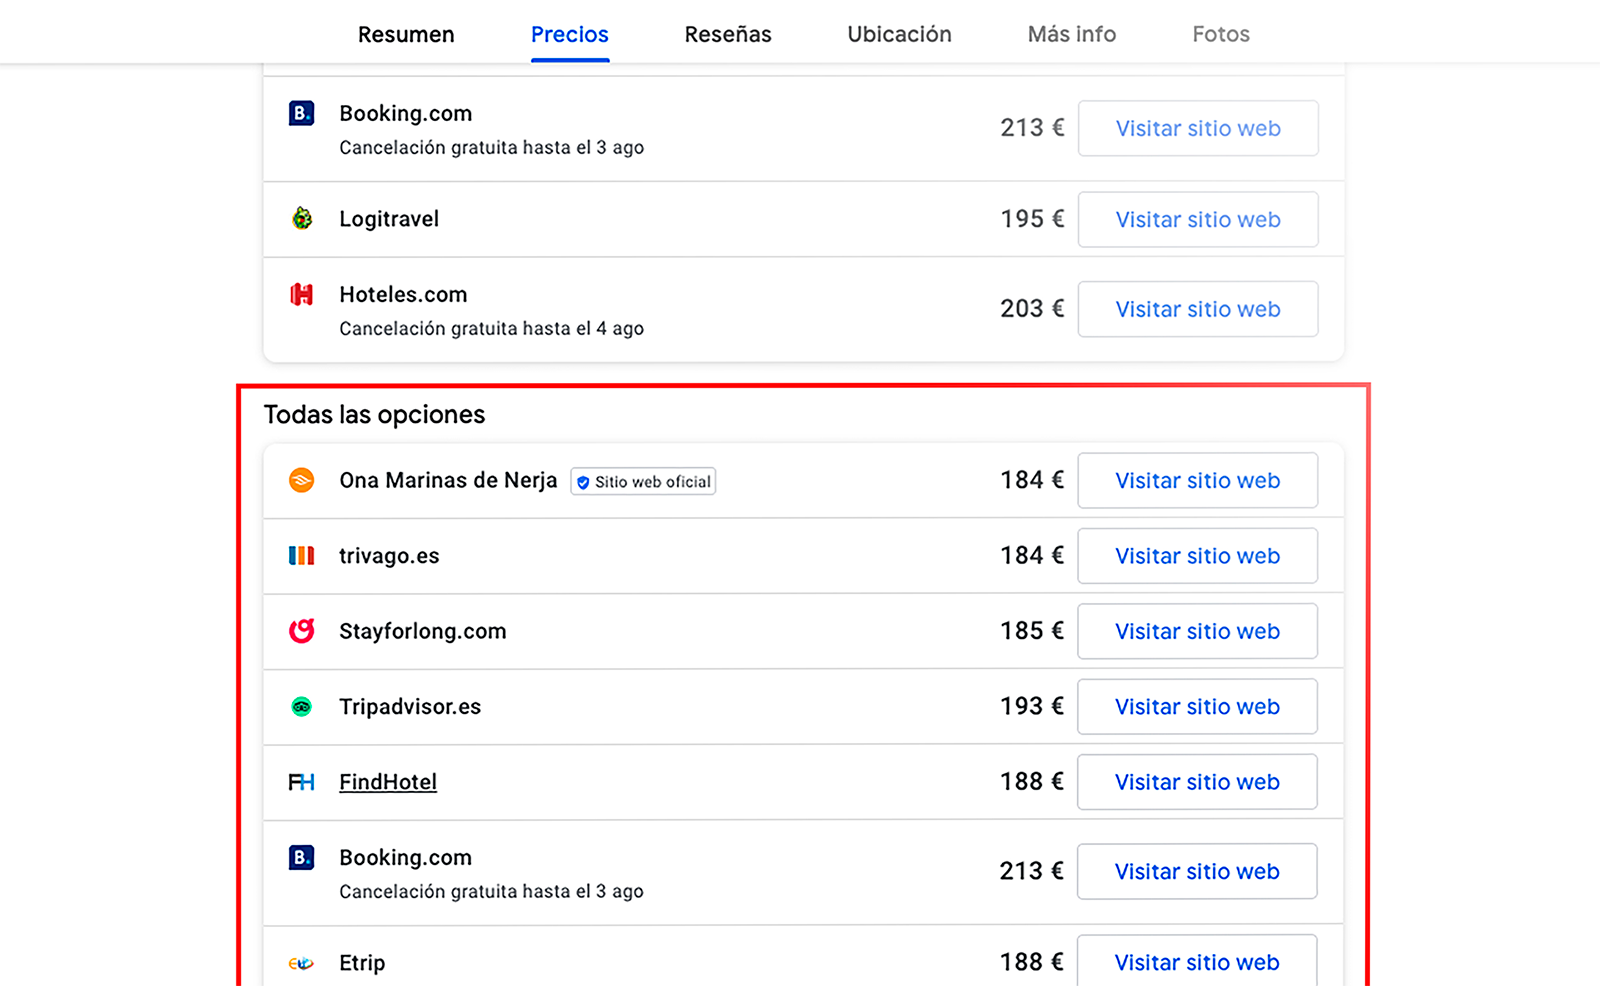Visit the trivago.es website button
This screenshot has width=1600, height=986.
pos(1198,555)
